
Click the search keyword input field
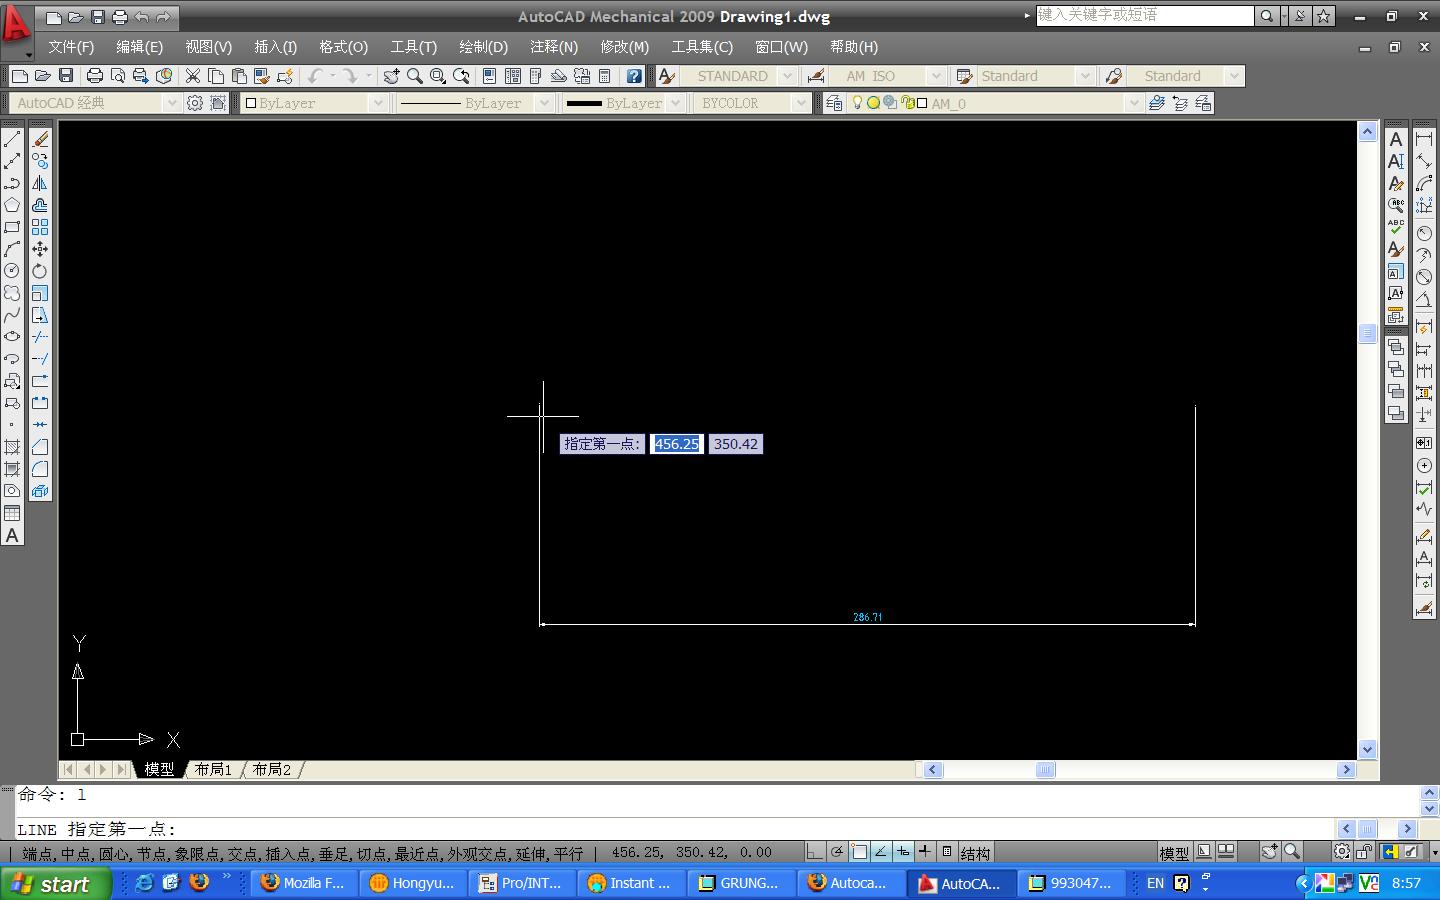(x=1145, y=15)
